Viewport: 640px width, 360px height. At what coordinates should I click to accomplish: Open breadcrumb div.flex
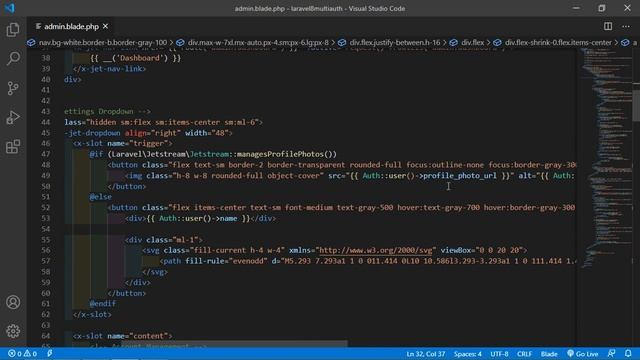(x=472, y=42)
